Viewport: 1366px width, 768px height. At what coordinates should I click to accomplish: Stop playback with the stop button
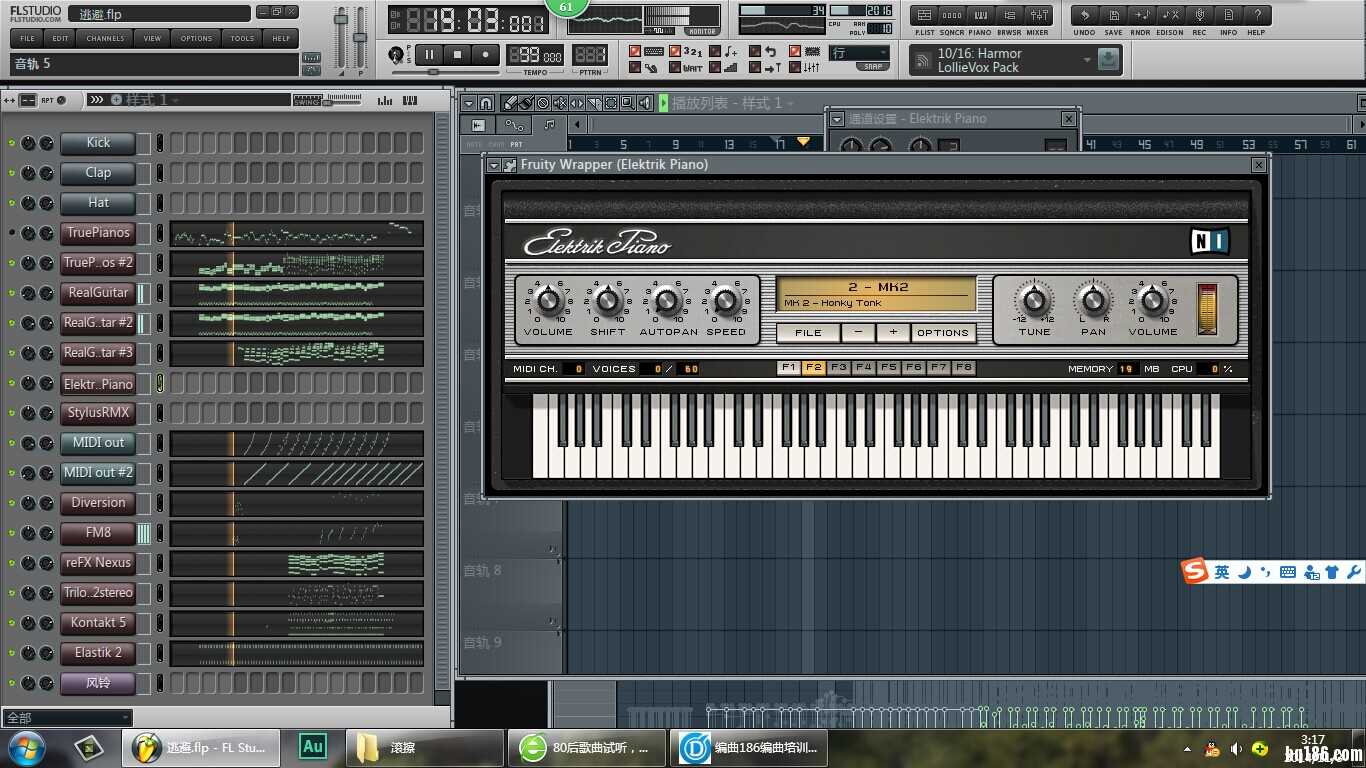[x=457, y=55]
